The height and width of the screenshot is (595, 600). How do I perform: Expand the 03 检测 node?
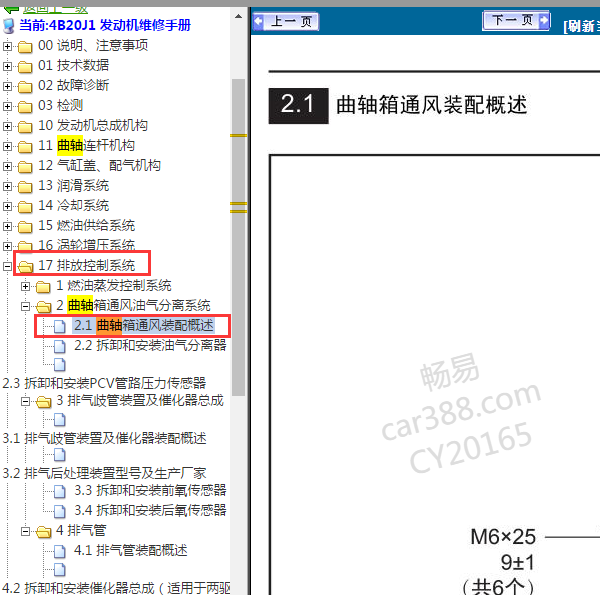[7, 106]
